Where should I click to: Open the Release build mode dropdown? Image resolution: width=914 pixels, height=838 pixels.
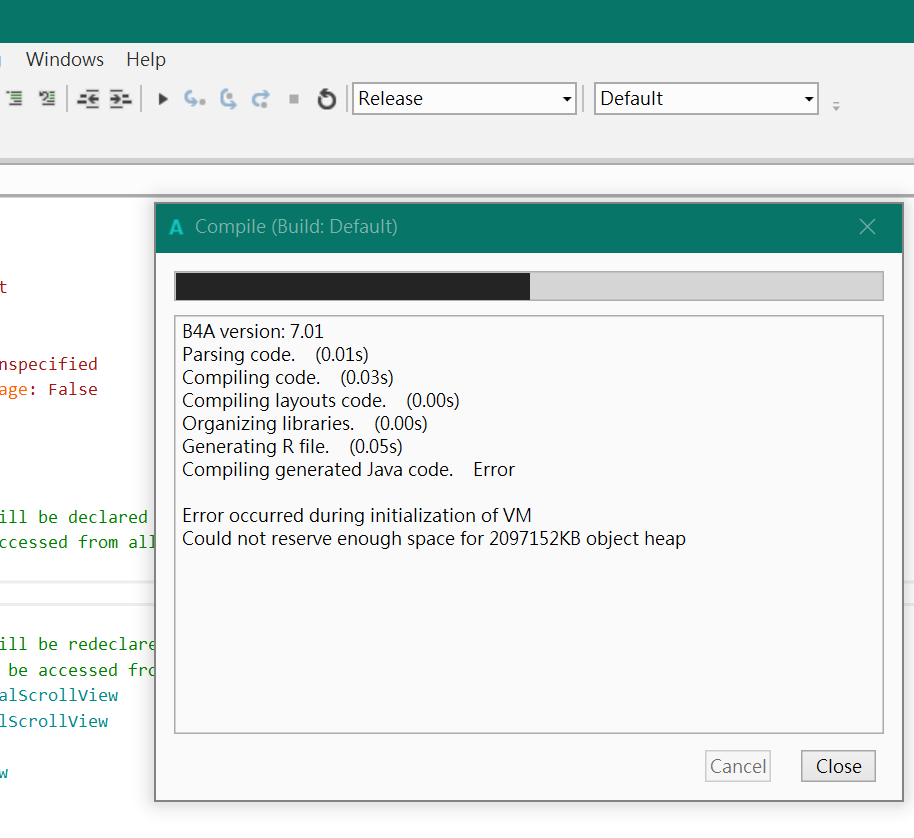coord(465,98)
